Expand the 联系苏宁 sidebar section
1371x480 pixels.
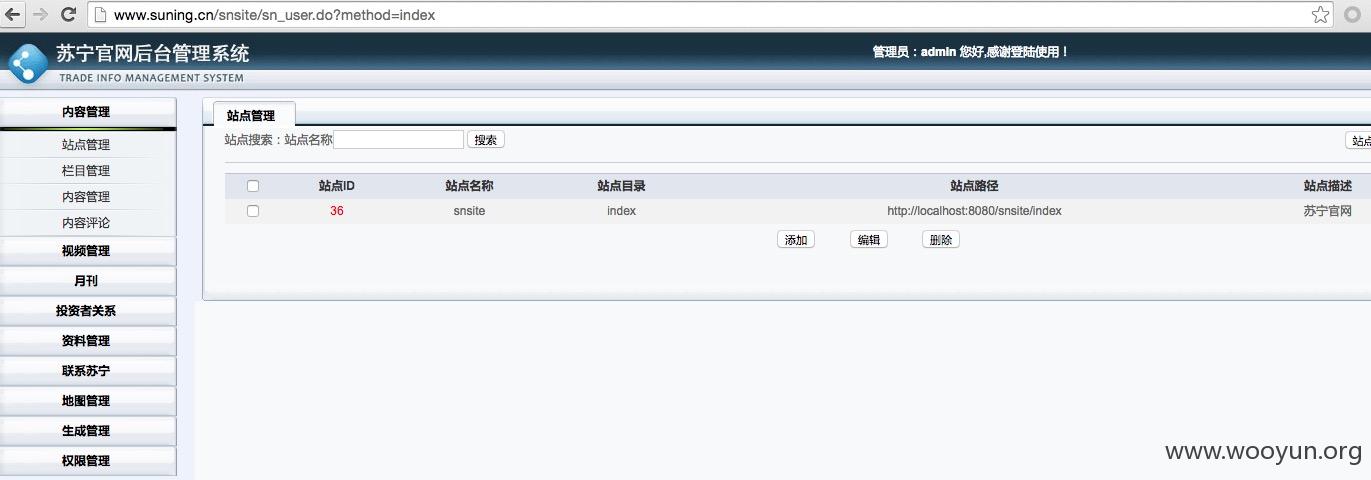tap(88, 371)
